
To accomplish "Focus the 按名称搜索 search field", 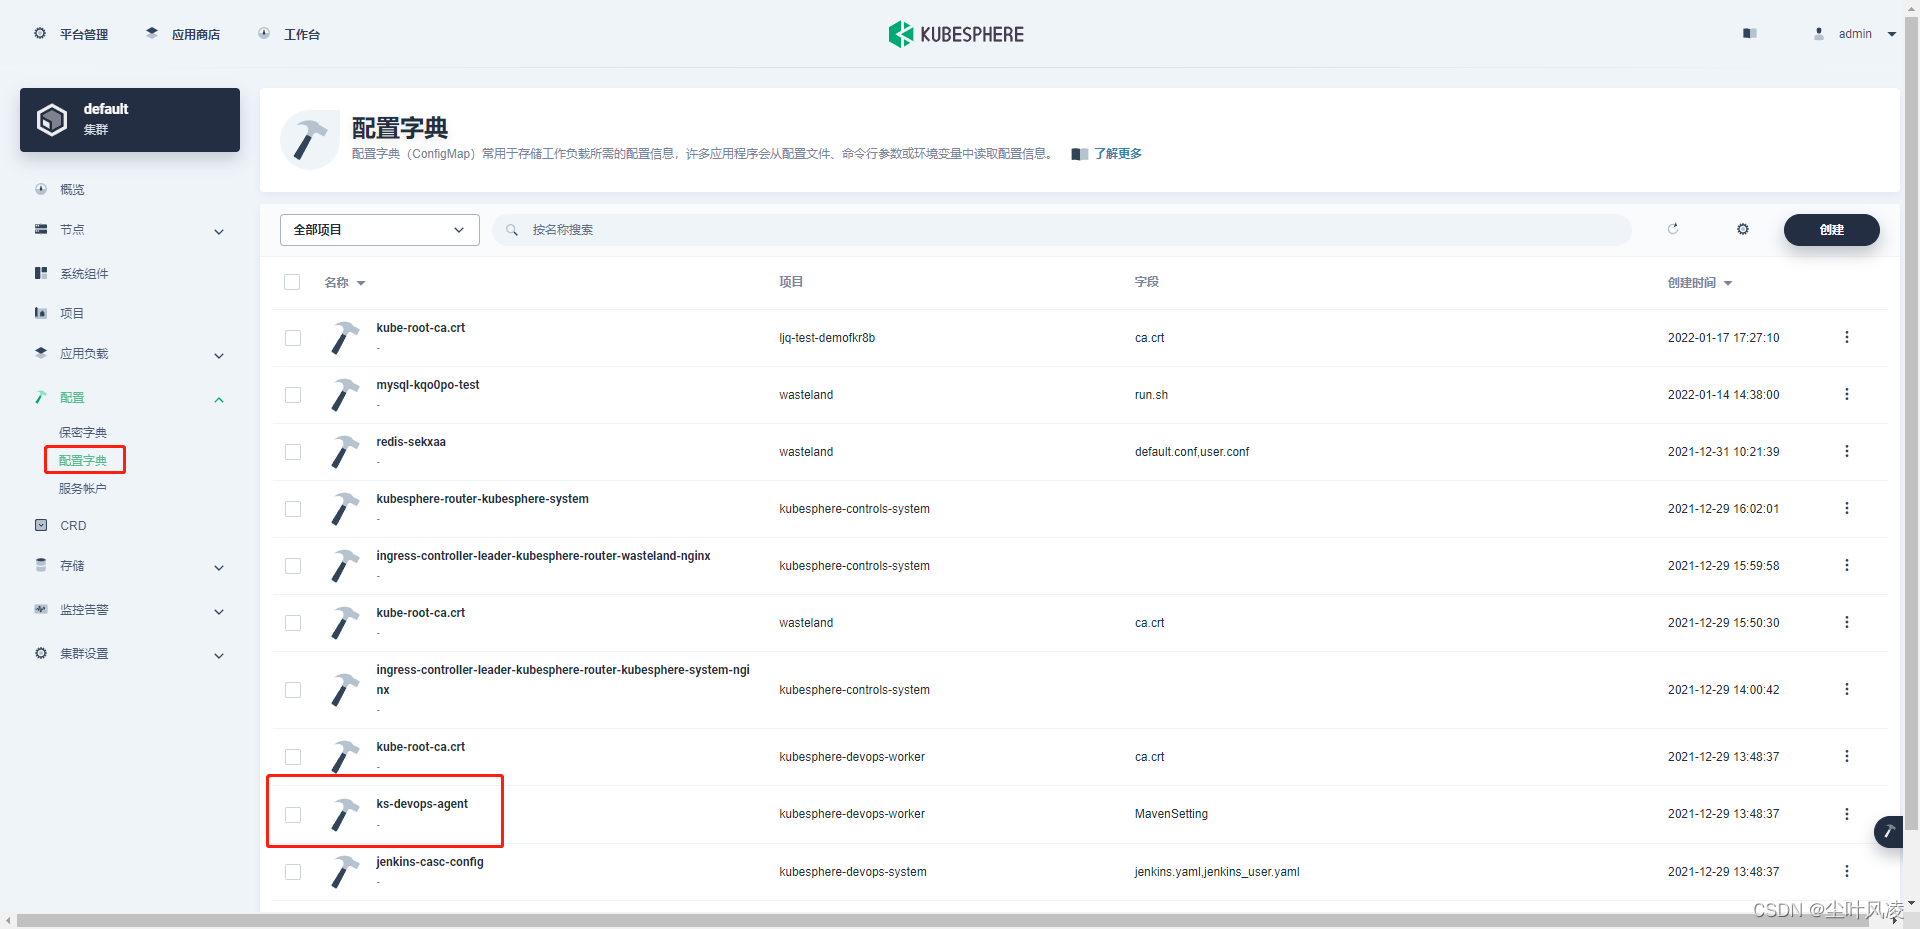I will pyautogui.click(x=1062, y=230).
